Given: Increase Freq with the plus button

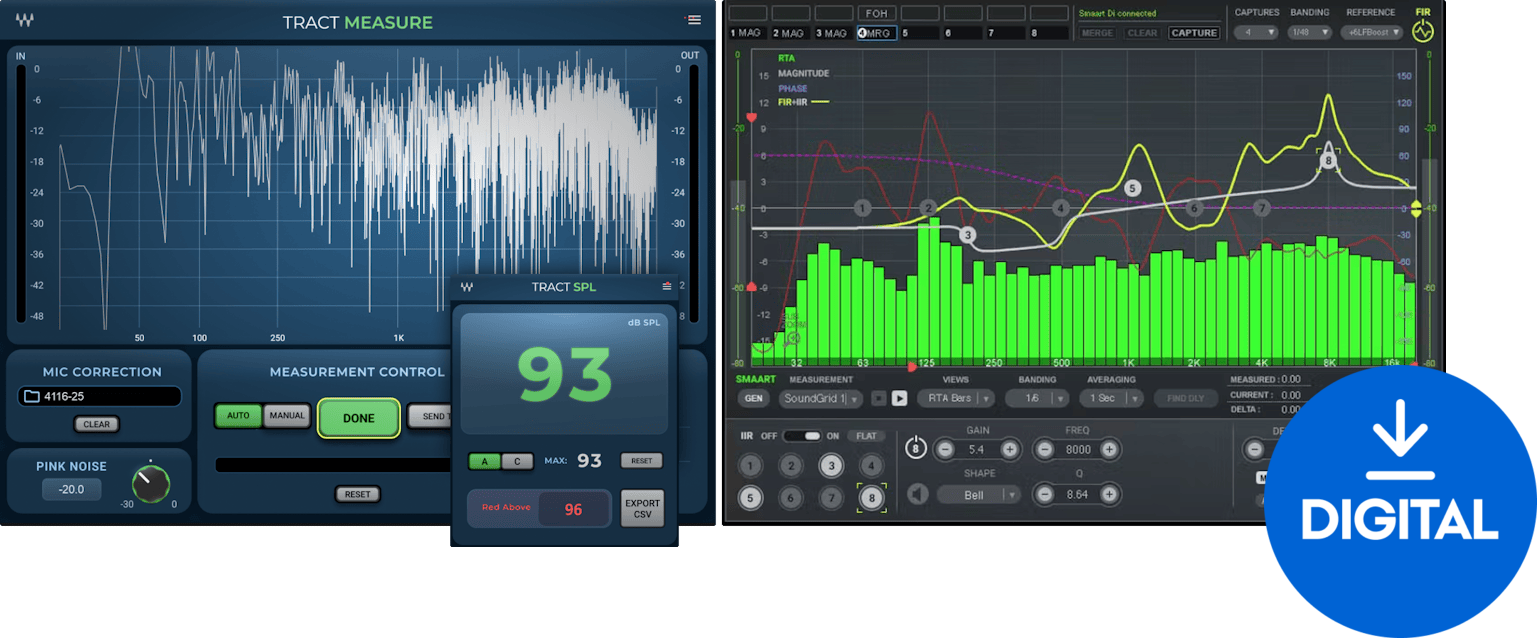Looking at the screenshot, I should 1109,450.
